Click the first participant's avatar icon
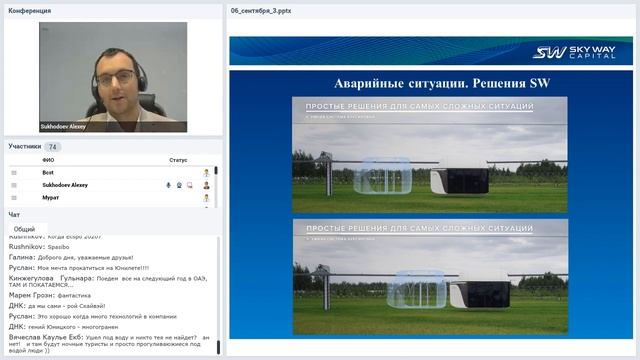640x360 pixels. coord(207,173)
